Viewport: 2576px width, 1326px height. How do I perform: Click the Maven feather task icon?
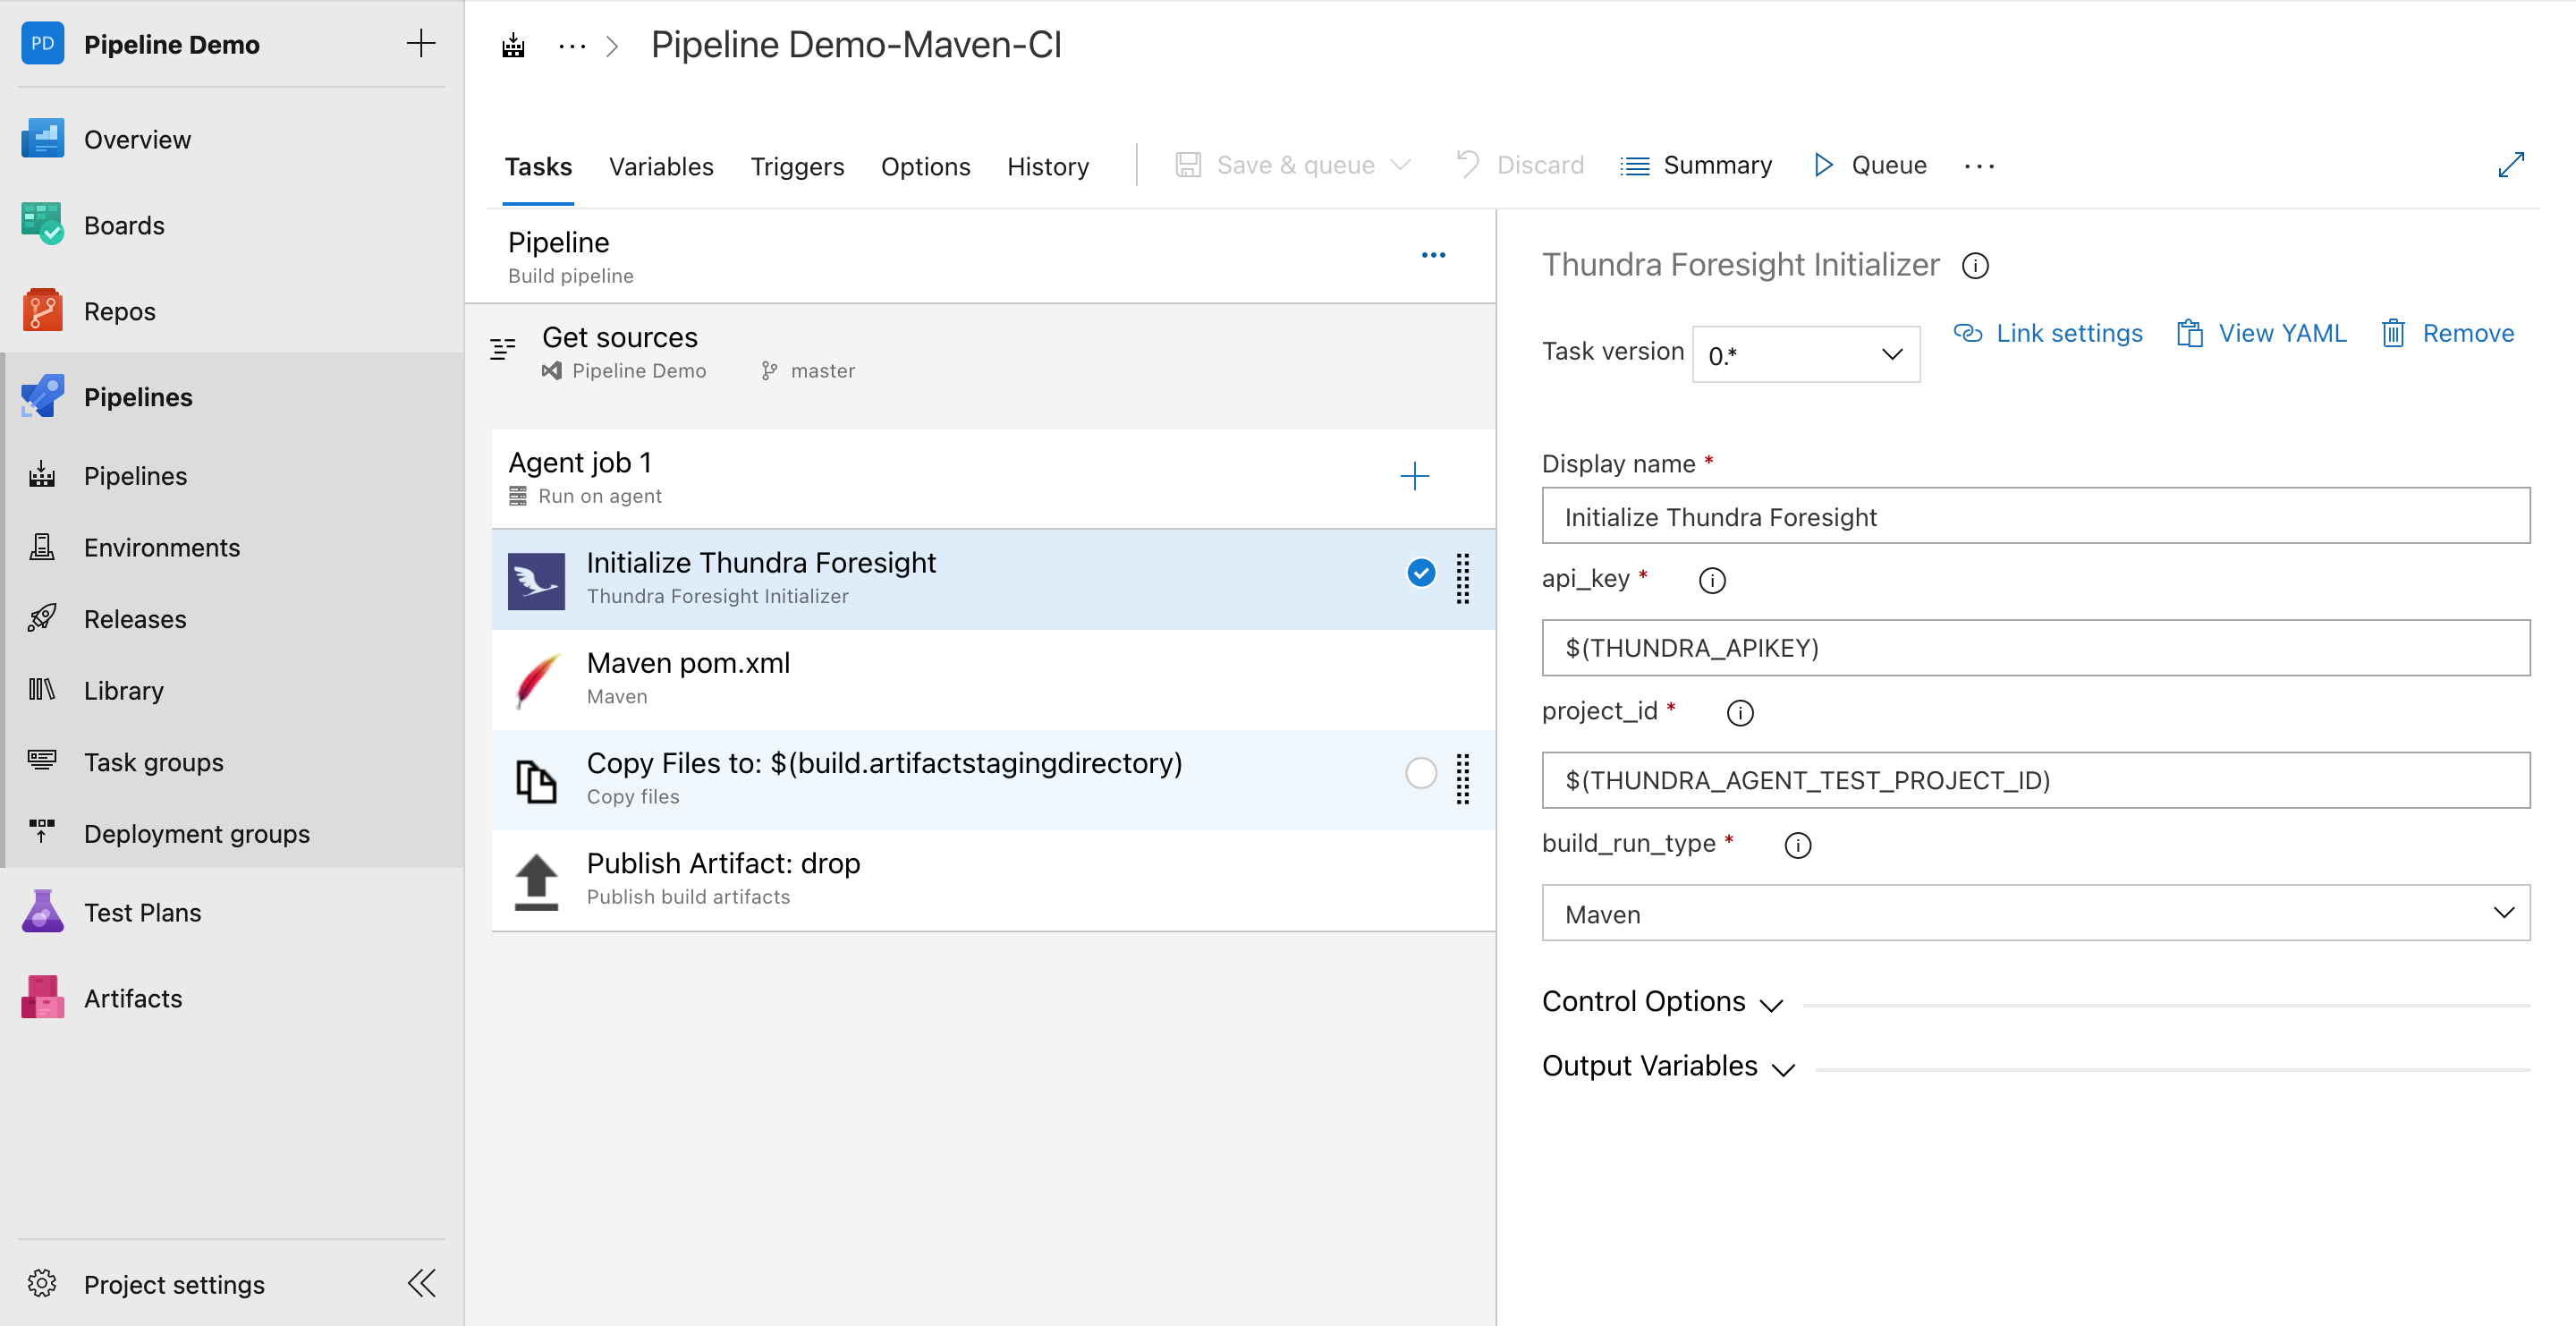(536, 680)
